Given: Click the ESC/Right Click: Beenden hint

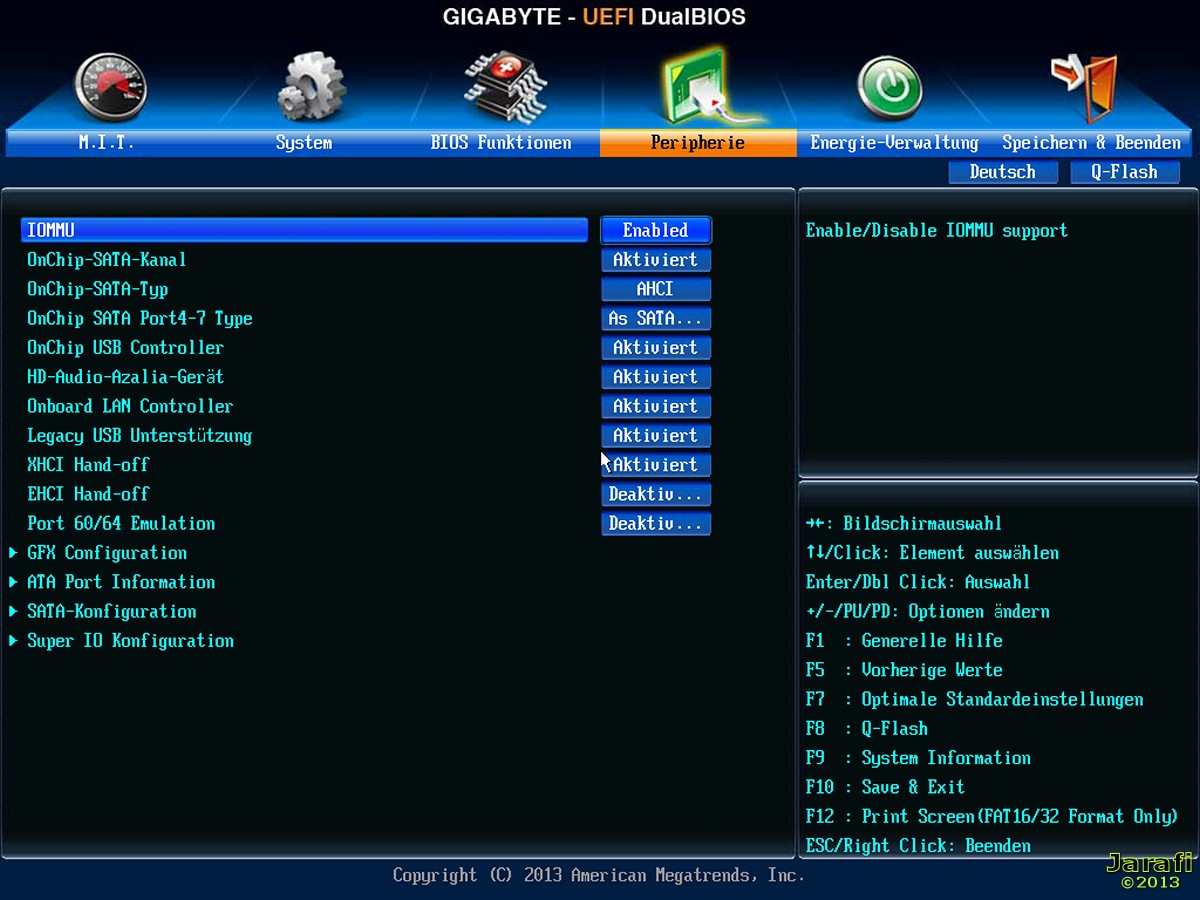Looking at the screenshot, I should pos(918,846).
